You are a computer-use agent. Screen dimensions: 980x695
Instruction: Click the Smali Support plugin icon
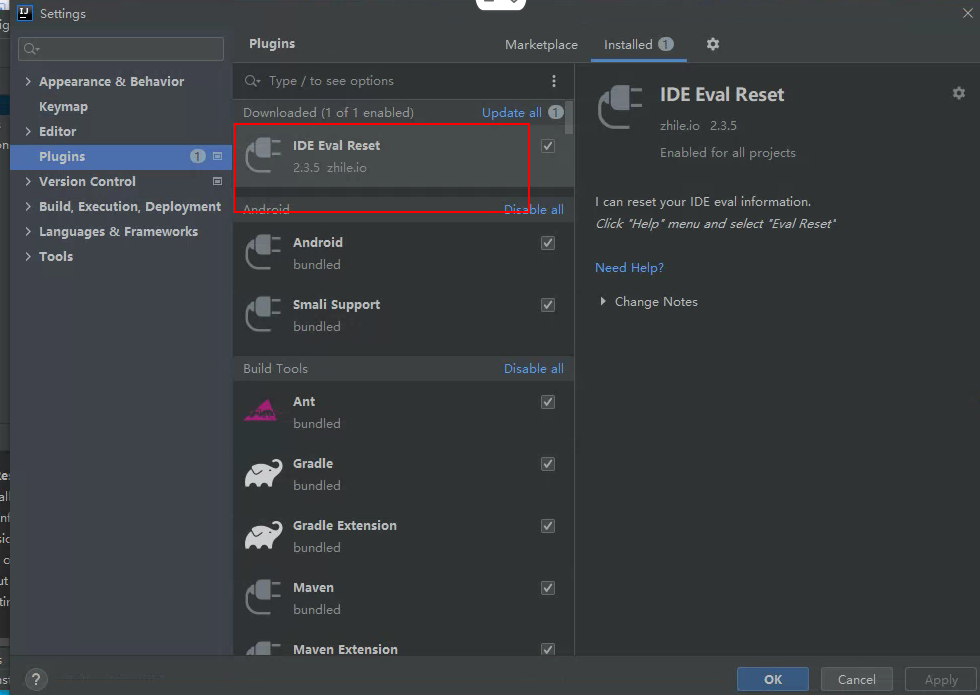263,315
